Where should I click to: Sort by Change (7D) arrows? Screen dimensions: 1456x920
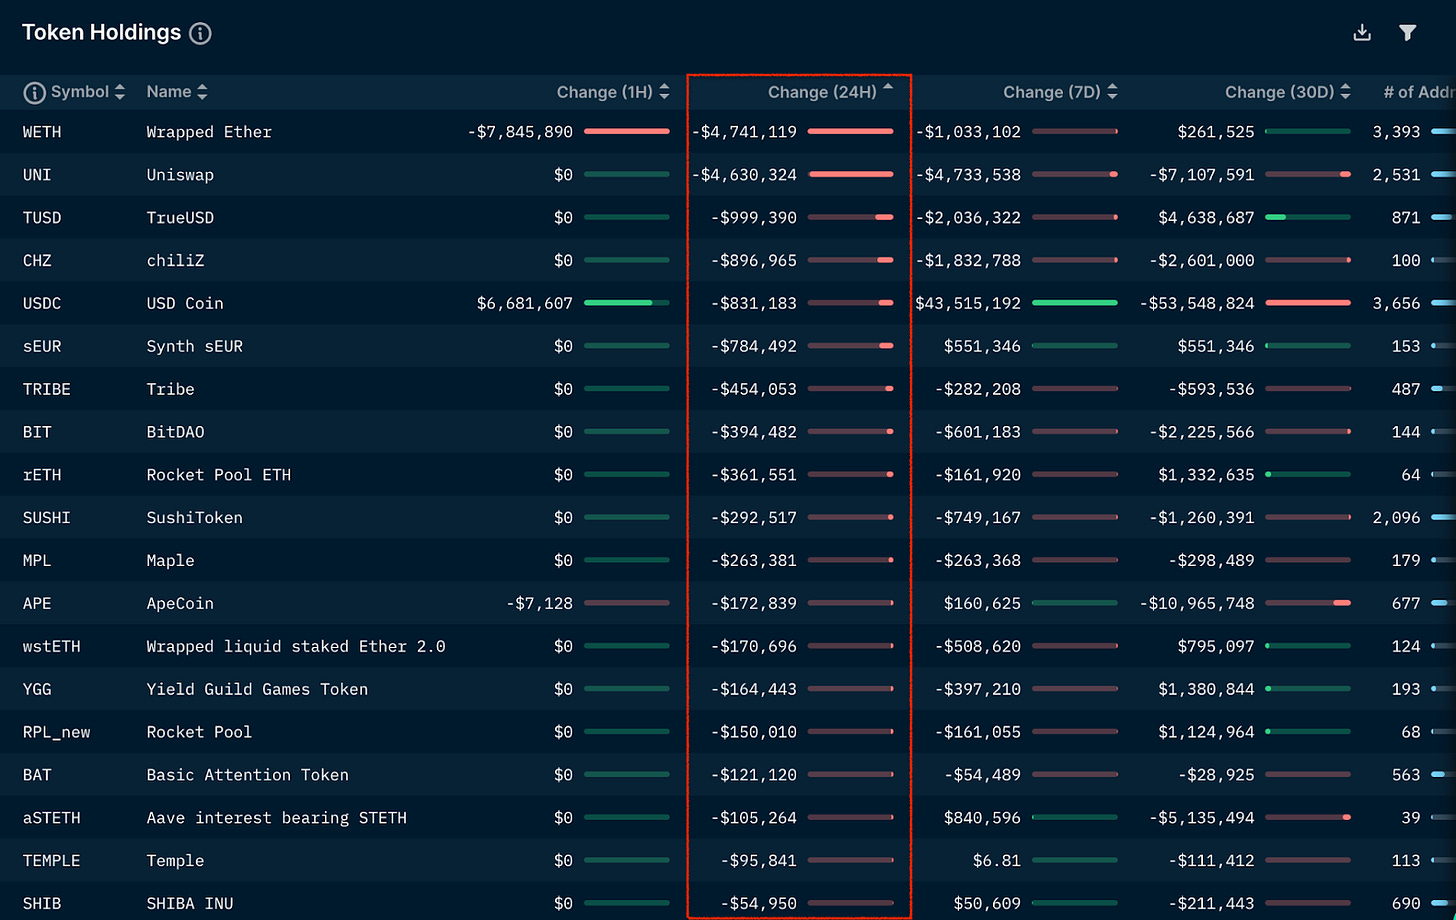(1112, 92)
